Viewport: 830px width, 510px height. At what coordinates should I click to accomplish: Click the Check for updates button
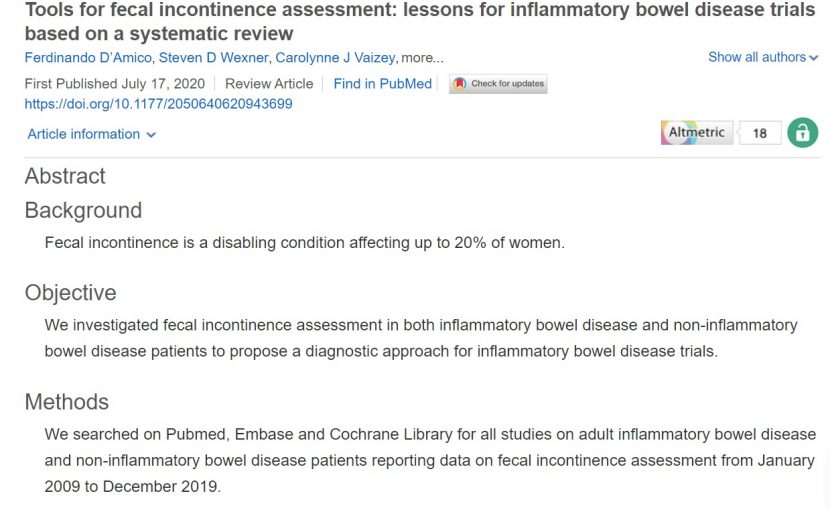498,84
